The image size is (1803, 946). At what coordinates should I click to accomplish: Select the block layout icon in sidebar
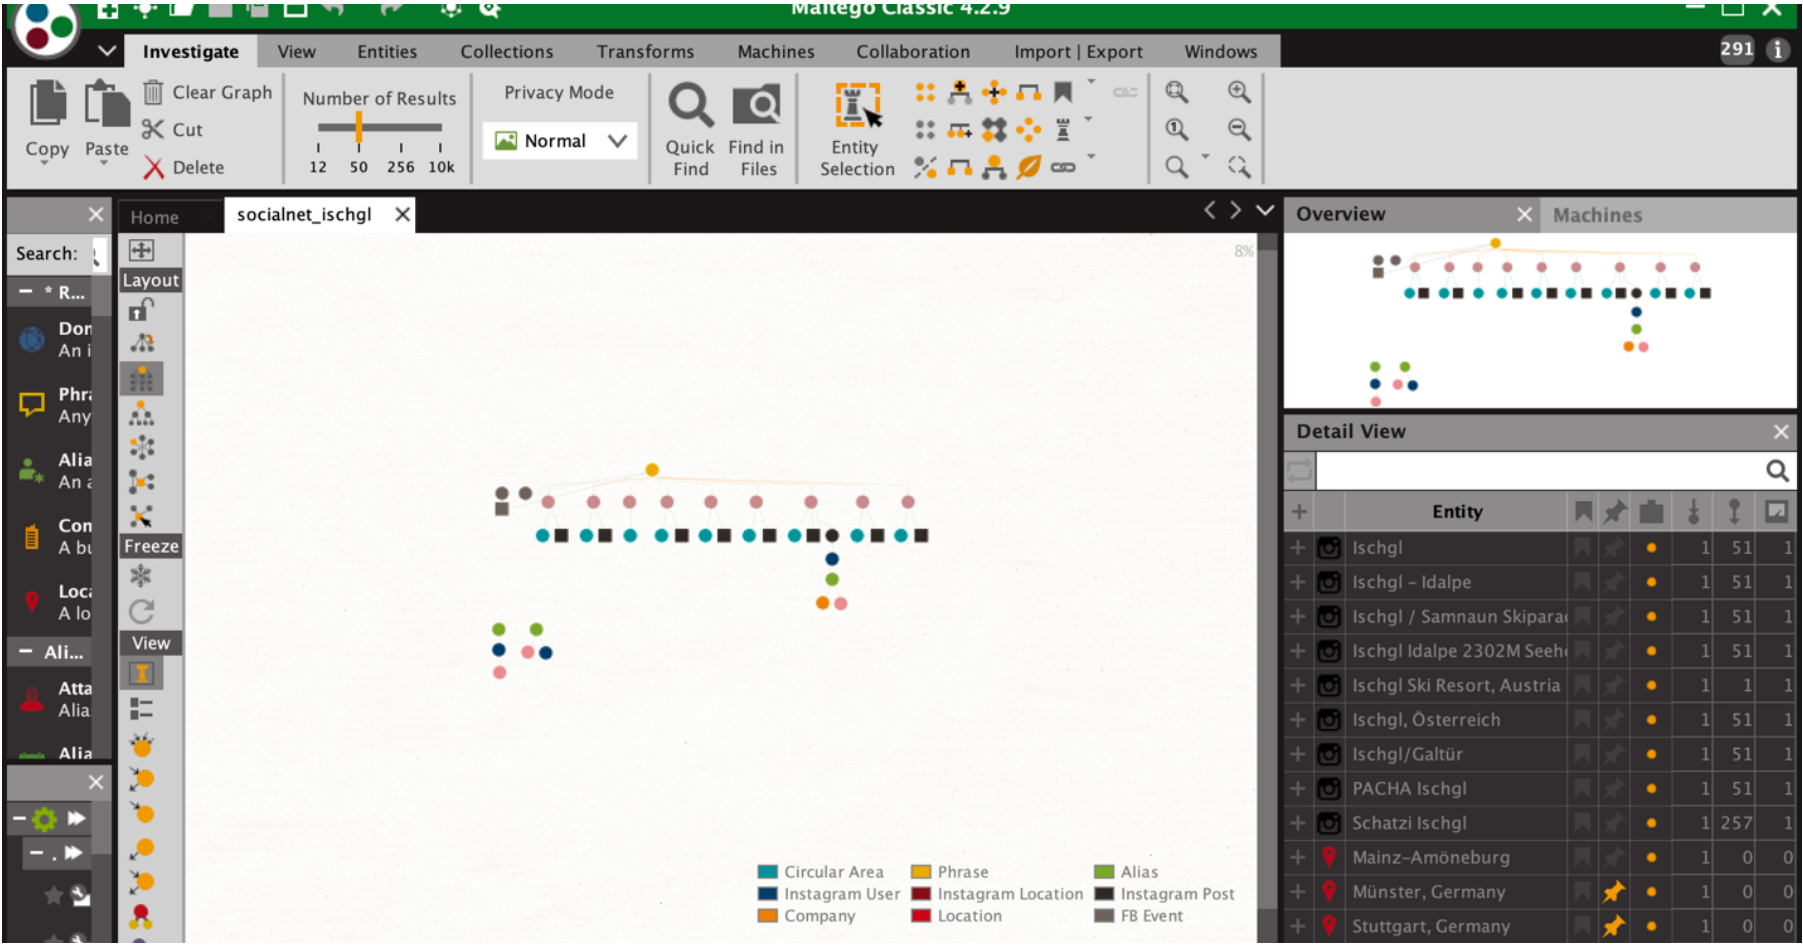coord(141,379)
